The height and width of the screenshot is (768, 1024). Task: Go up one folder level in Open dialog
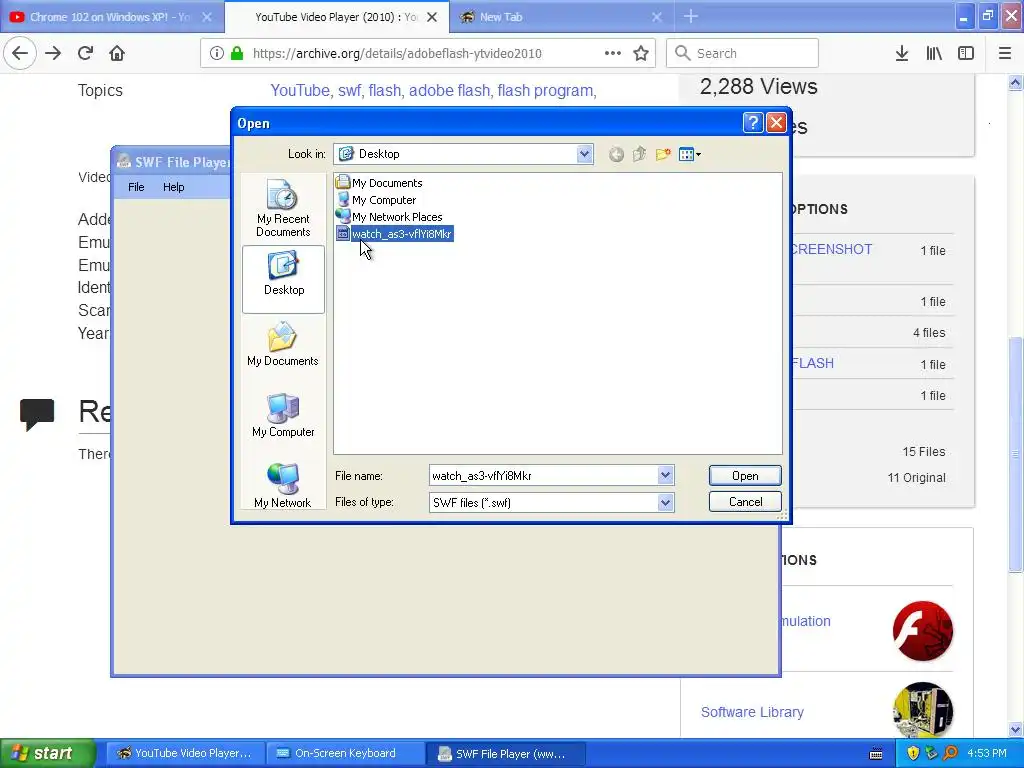coord(639,154)
